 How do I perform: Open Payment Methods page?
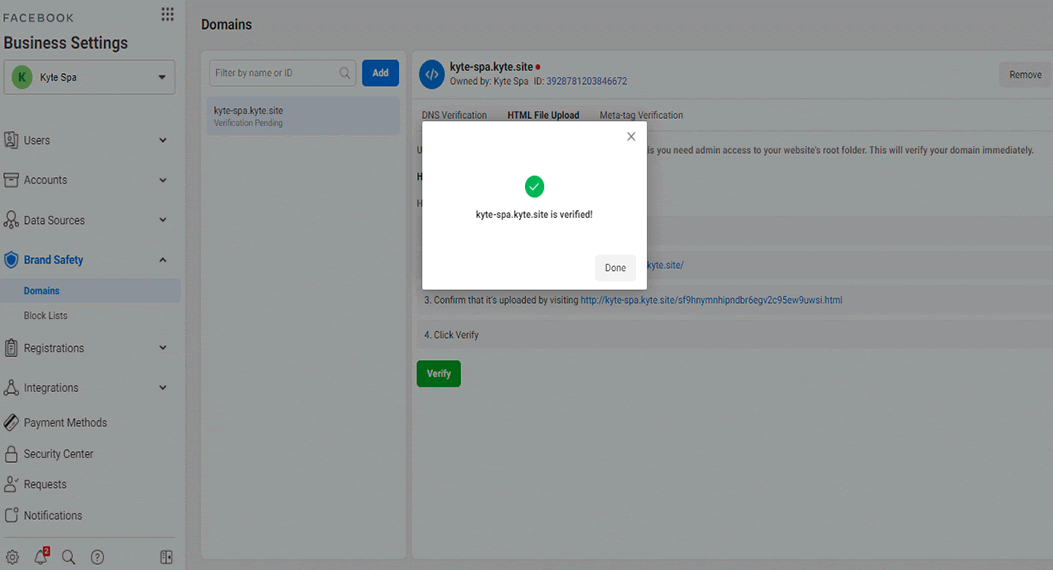click(65, 422)
